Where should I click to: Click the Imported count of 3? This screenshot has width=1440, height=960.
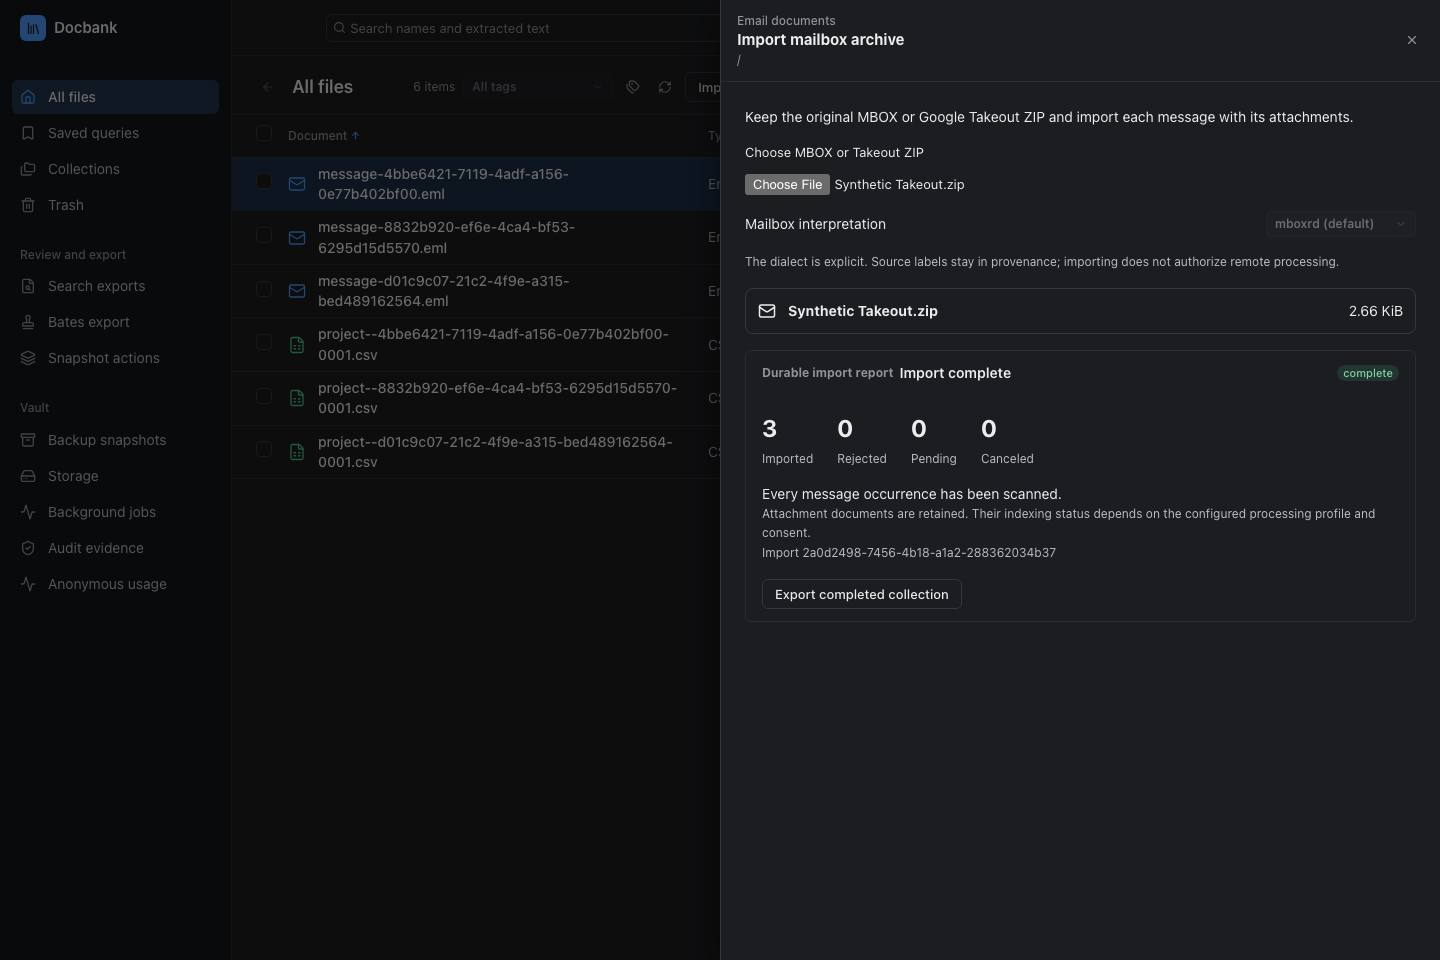pyautogui.click(x=770, y=429)
